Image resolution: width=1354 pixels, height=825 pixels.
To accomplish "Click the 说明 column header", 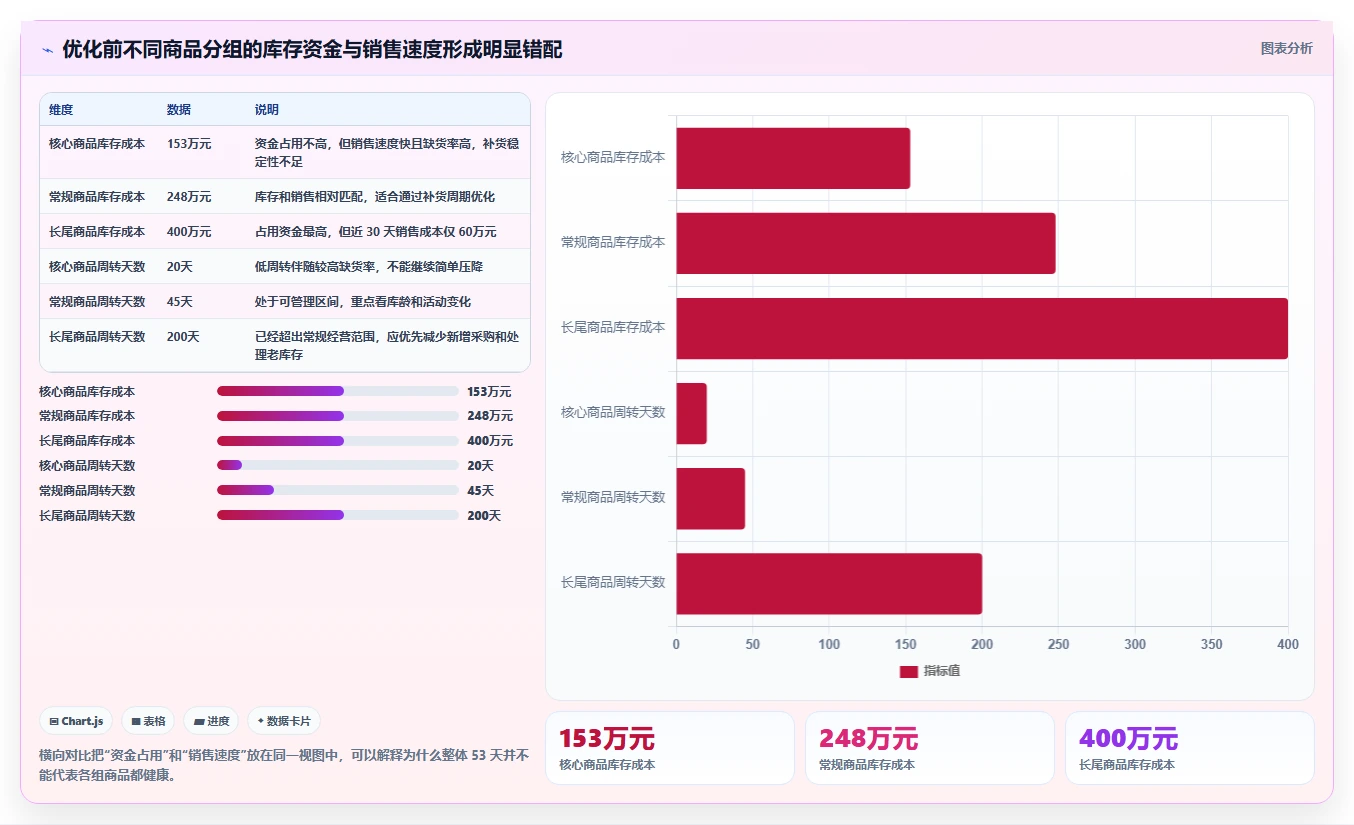I will click(x=267, y=110).
